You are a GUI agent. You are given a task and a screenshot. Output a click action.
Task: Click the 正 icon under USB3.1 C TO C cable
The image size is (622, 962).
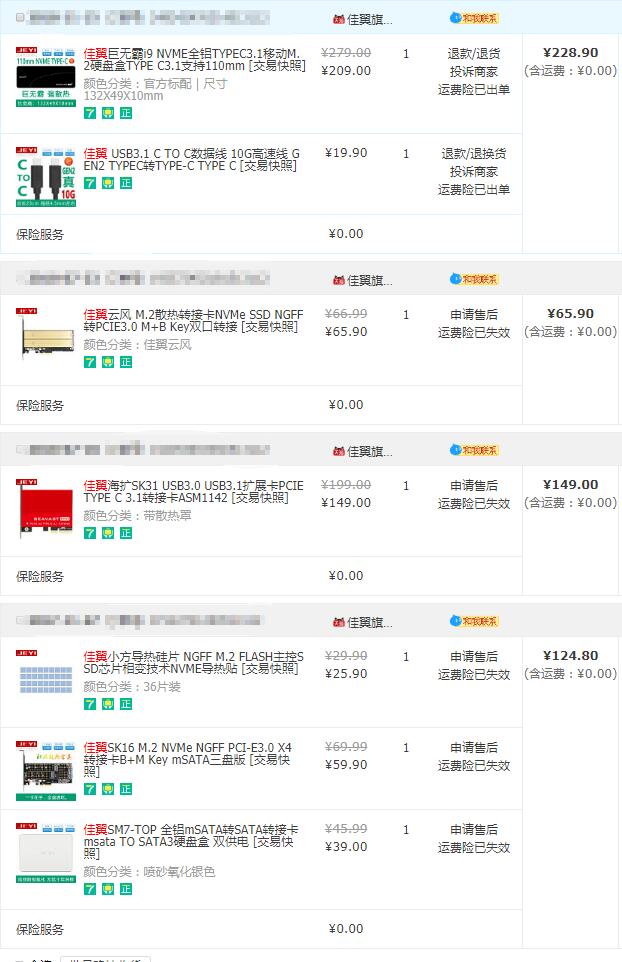click(x=126, y=183)
